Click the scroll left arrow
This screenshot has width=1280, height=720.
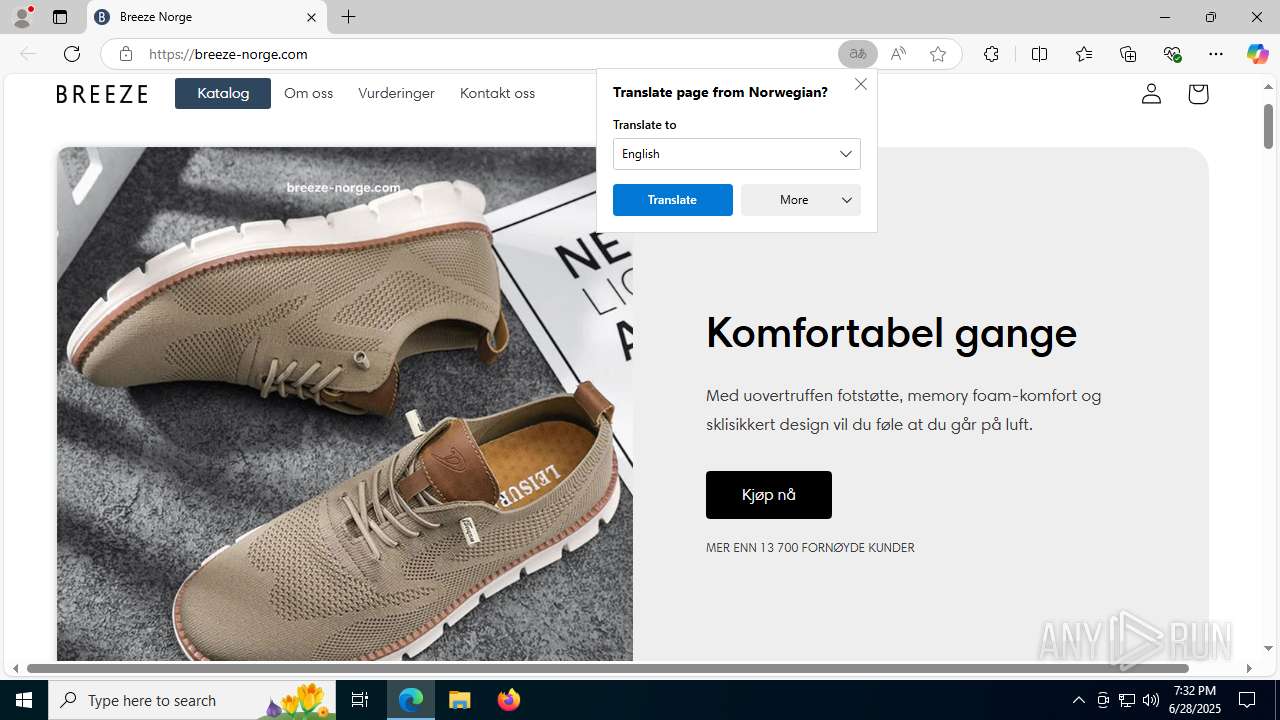pyautogui.click(x=15, y=668)
